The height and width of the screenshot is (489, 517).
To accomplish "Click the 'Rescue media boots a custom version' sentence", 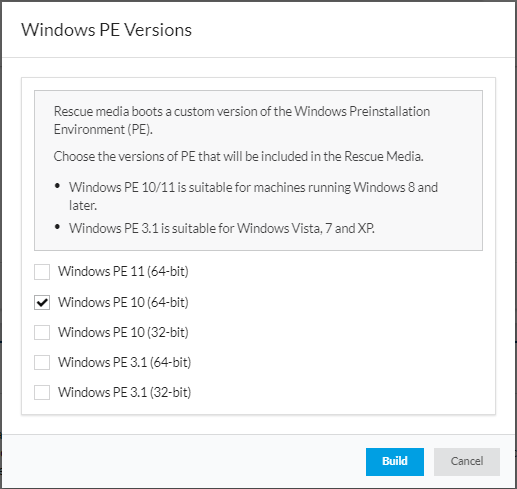I will 242,120.
